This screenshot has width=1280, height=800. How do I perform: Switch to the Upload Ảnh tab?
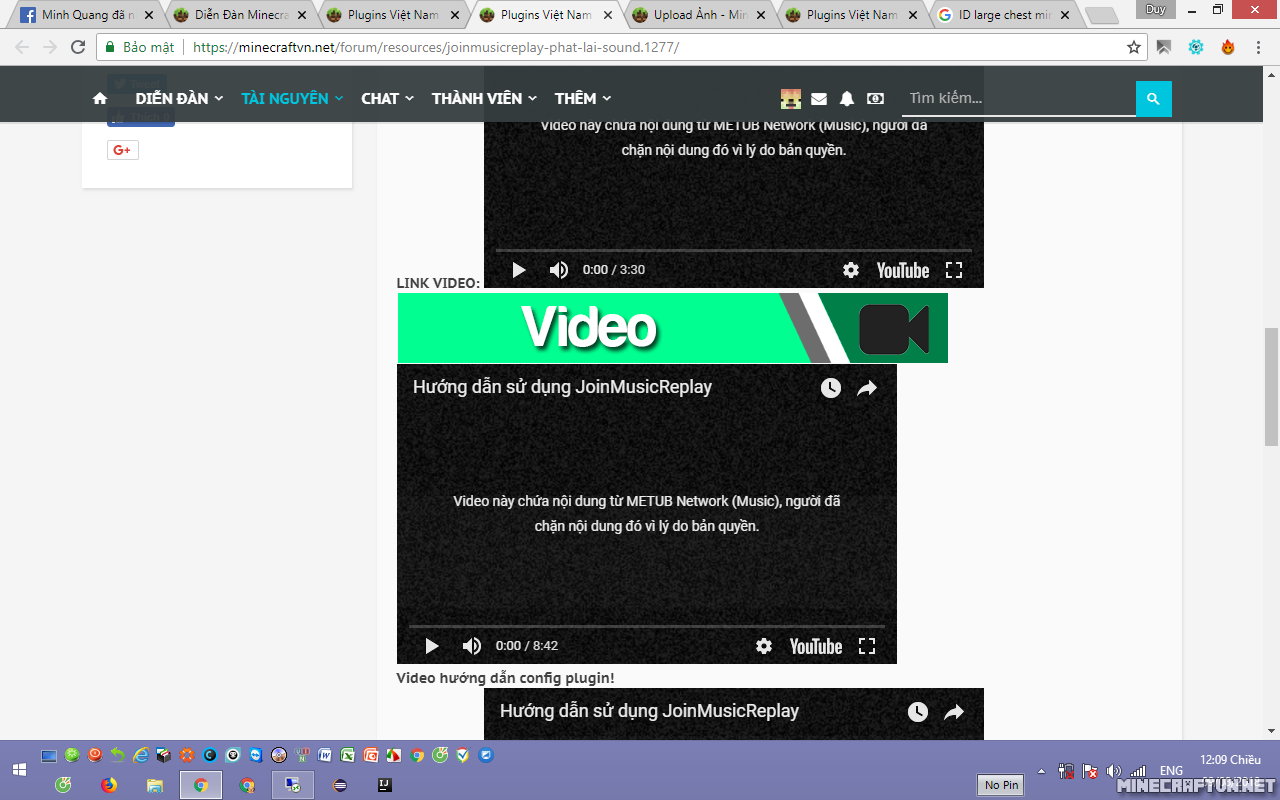[700, 15]
